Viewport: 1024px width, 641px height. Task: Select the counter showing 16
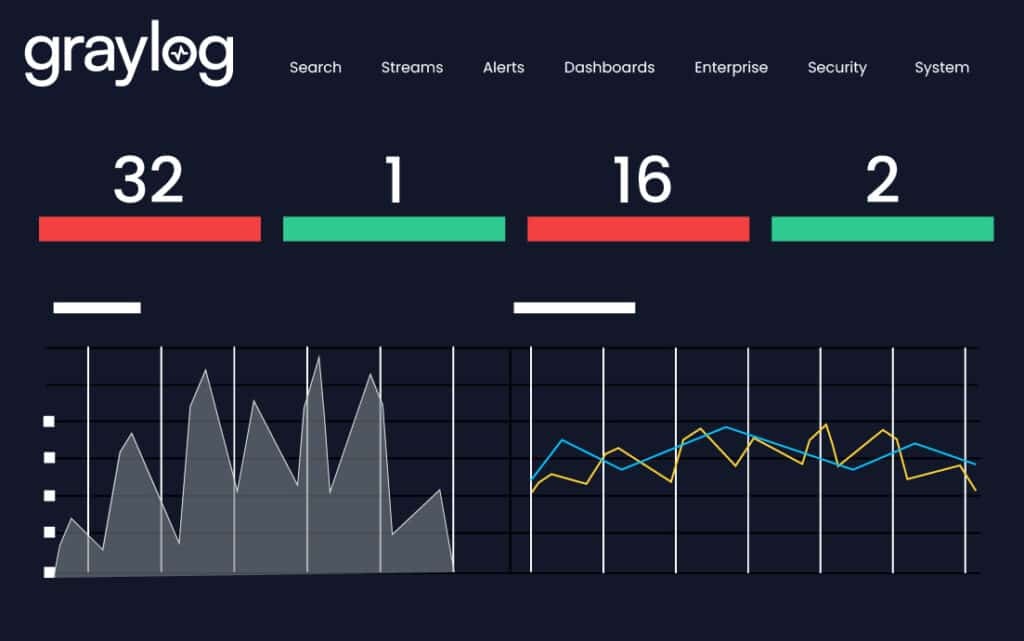pyautogui.click(x=641, y=180)
